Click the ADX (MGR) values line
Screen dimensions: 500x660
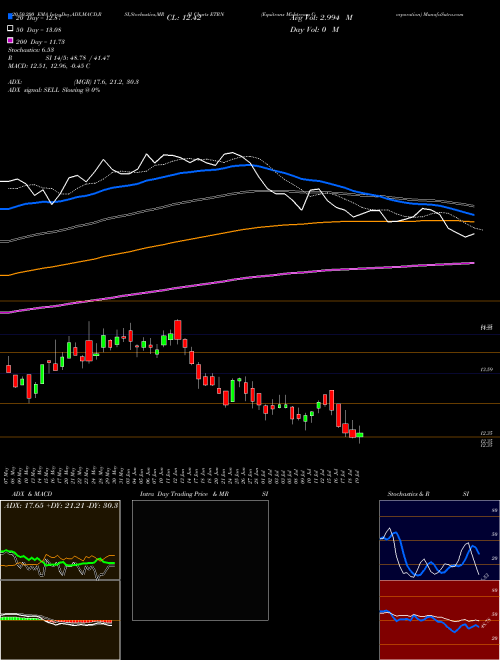pyautogui.click(x=73, y=82)
